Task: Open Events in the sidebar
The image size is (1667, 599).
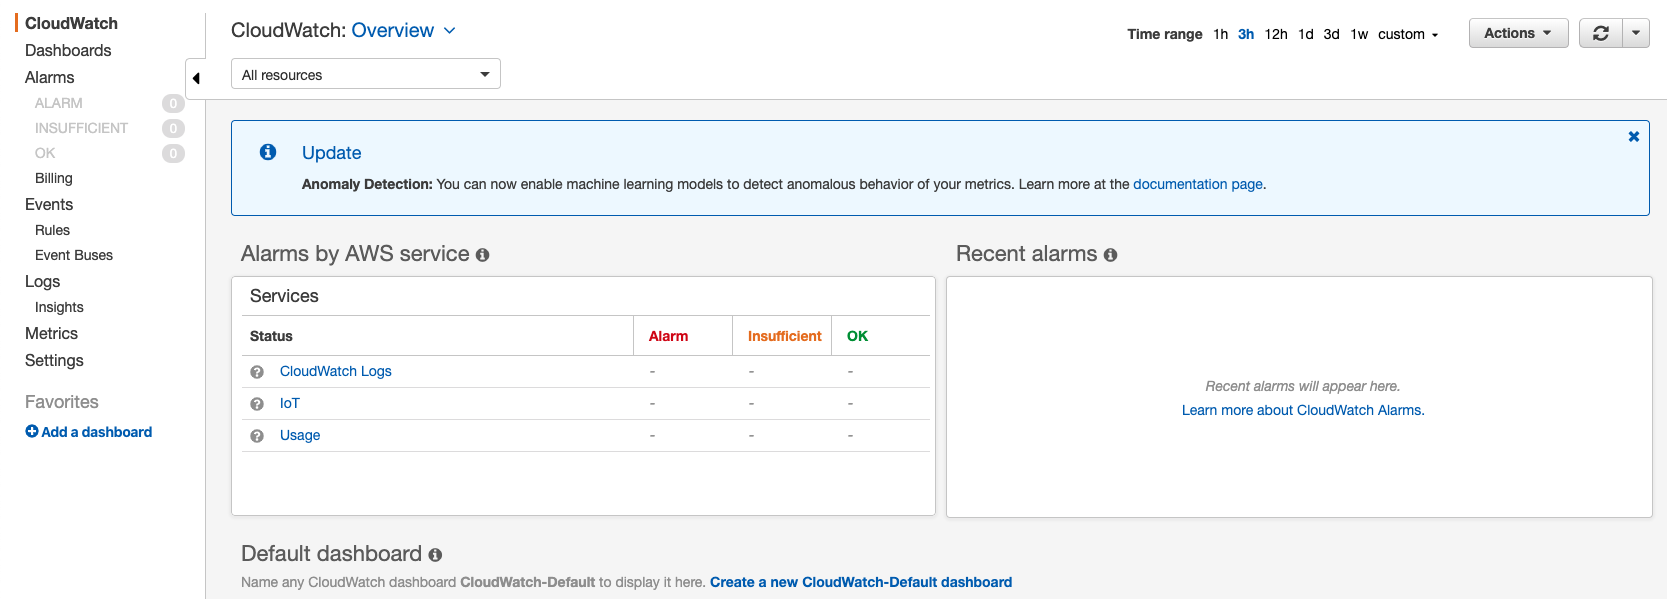Action: 49,204
